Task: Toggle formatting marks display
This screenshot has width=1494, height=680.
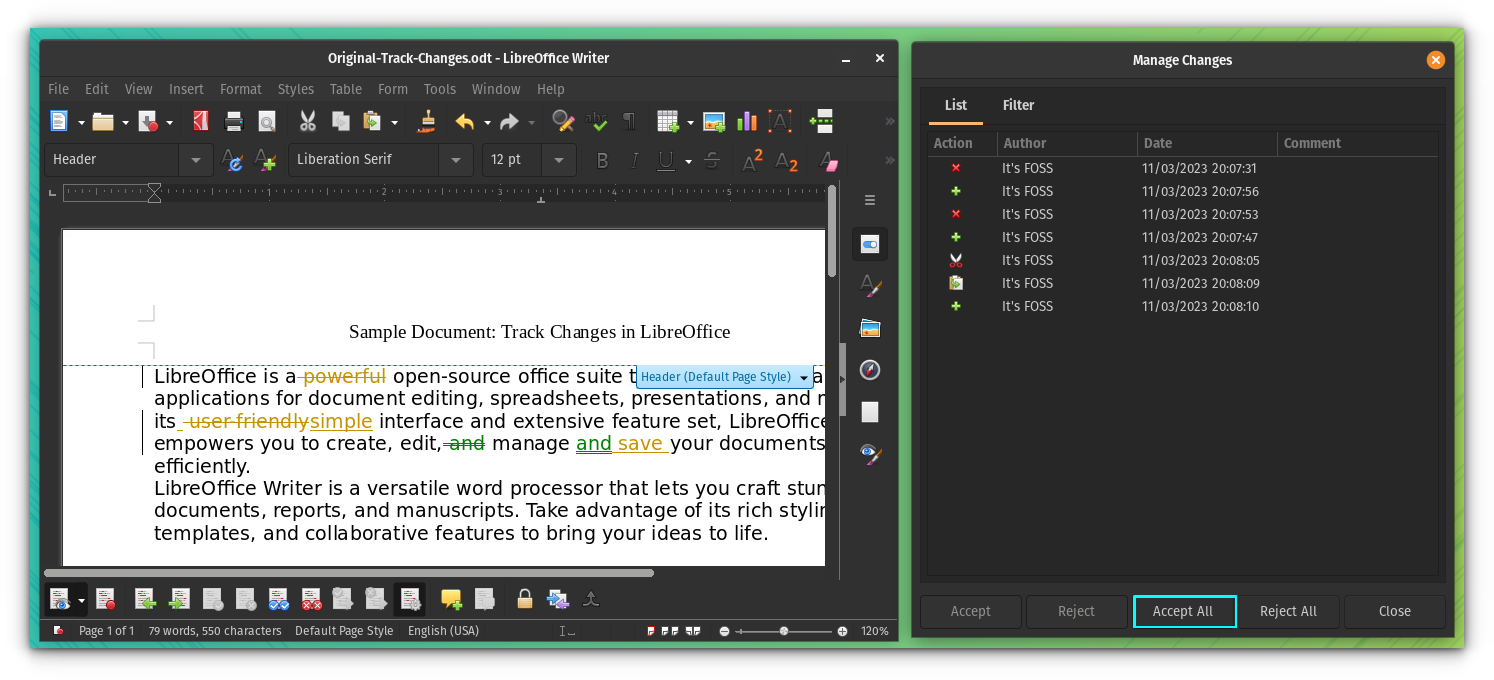Action: tap(629, 121)
